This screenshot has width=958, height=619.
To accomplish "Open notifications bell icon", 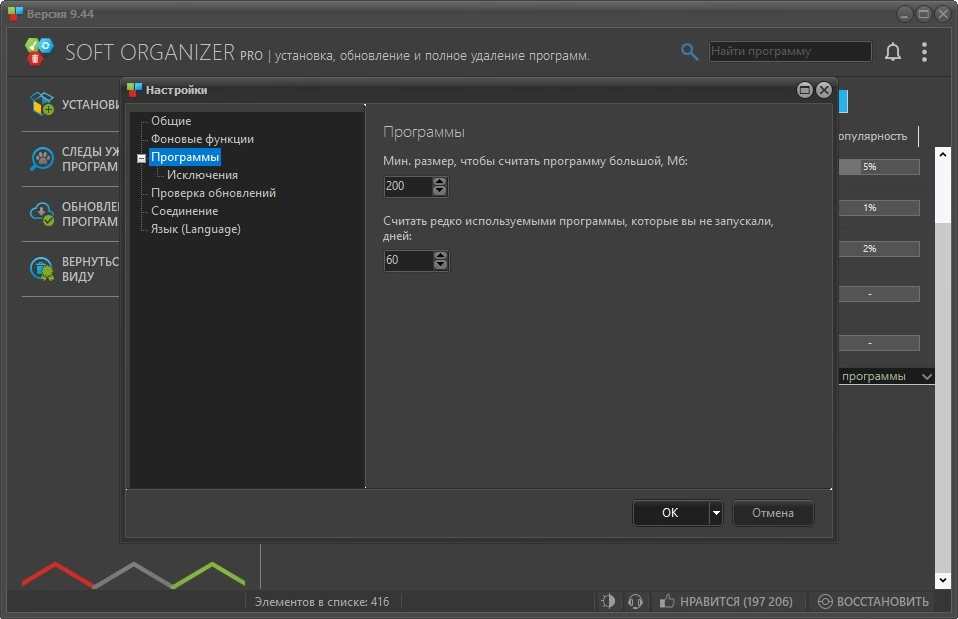I will point(893,52).
